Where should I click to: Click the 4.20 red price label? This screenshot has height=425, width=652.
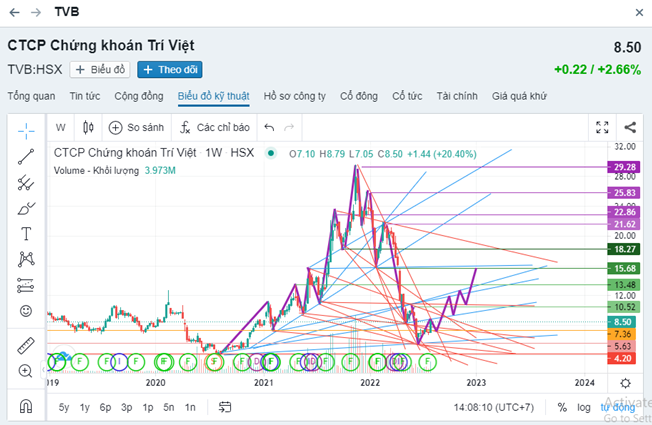622,358
